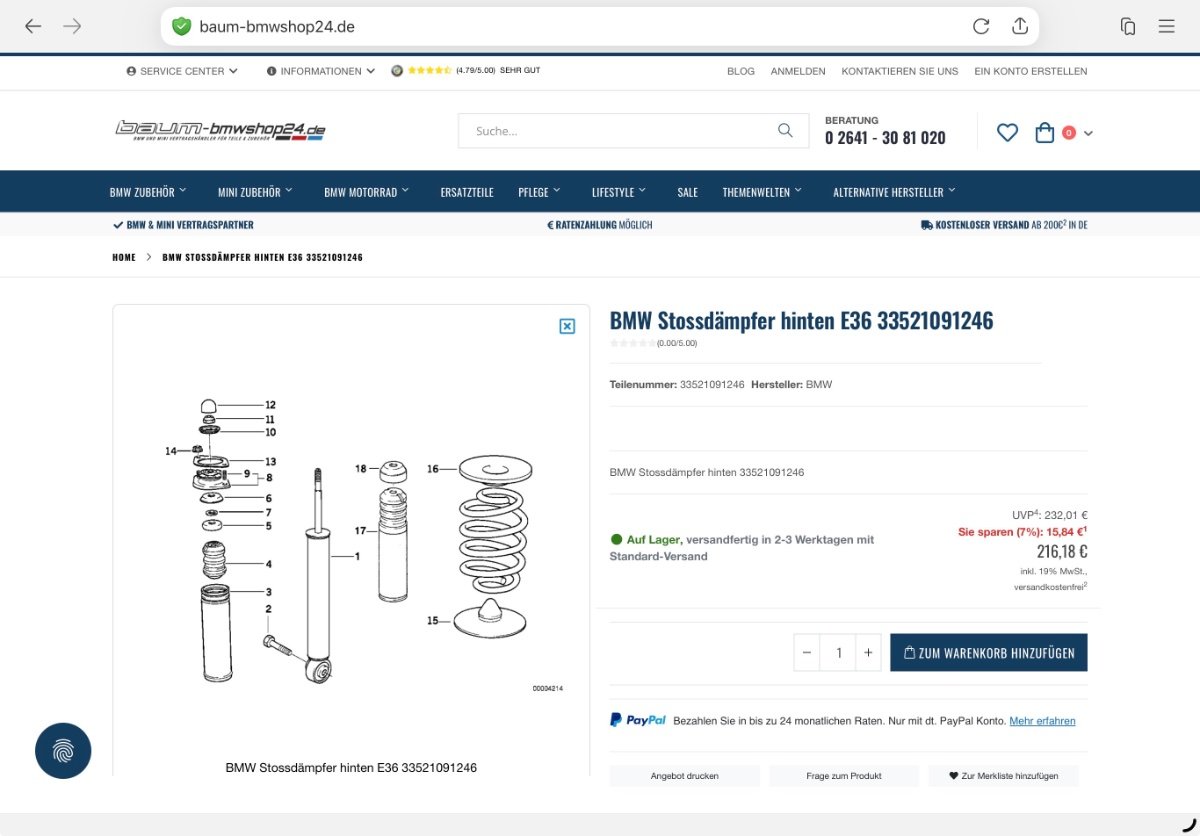1200x836 pixels.
Task: Open the browser tabs overview icon
Action: [1128, 26]
